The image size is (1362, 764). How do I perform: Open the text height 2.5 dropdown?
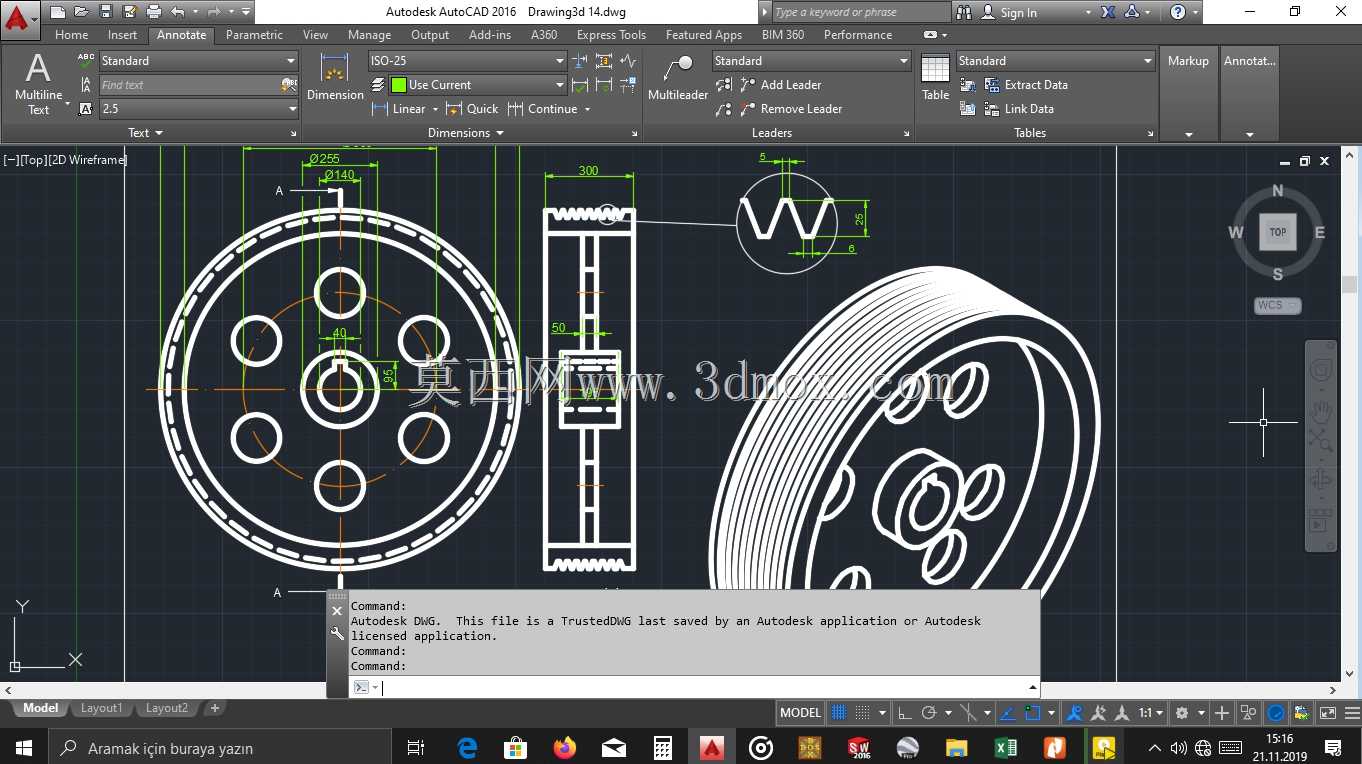pos(199,109)
